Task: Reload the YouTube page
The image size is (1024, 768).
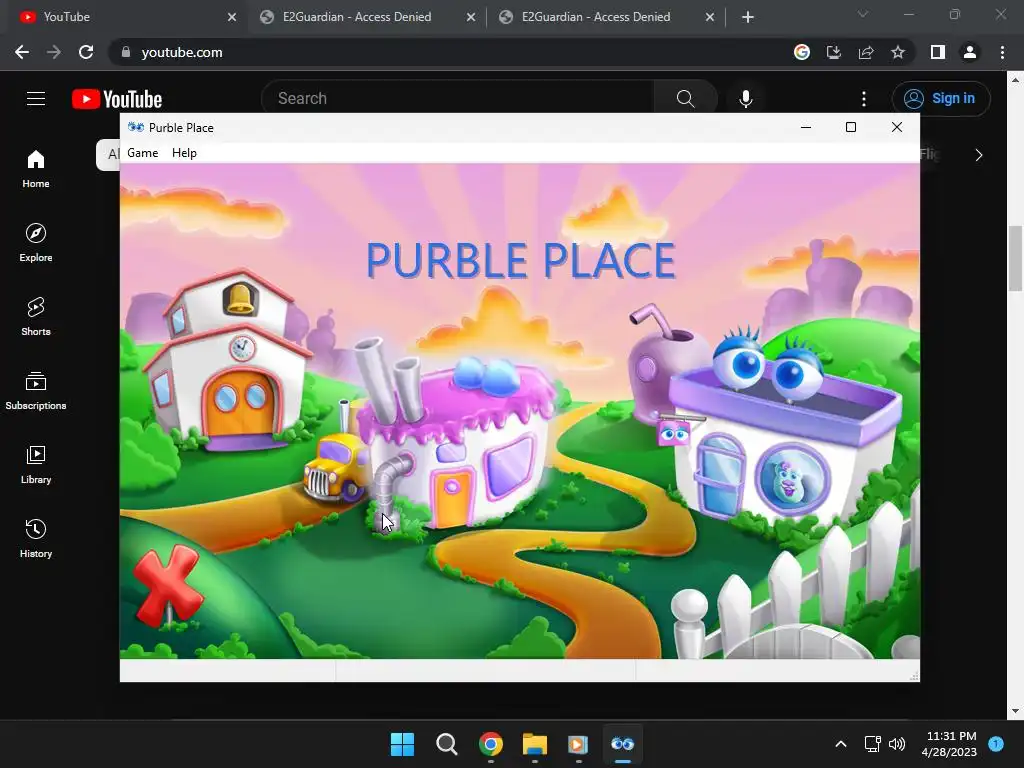Action: click(x=86, y=52)
